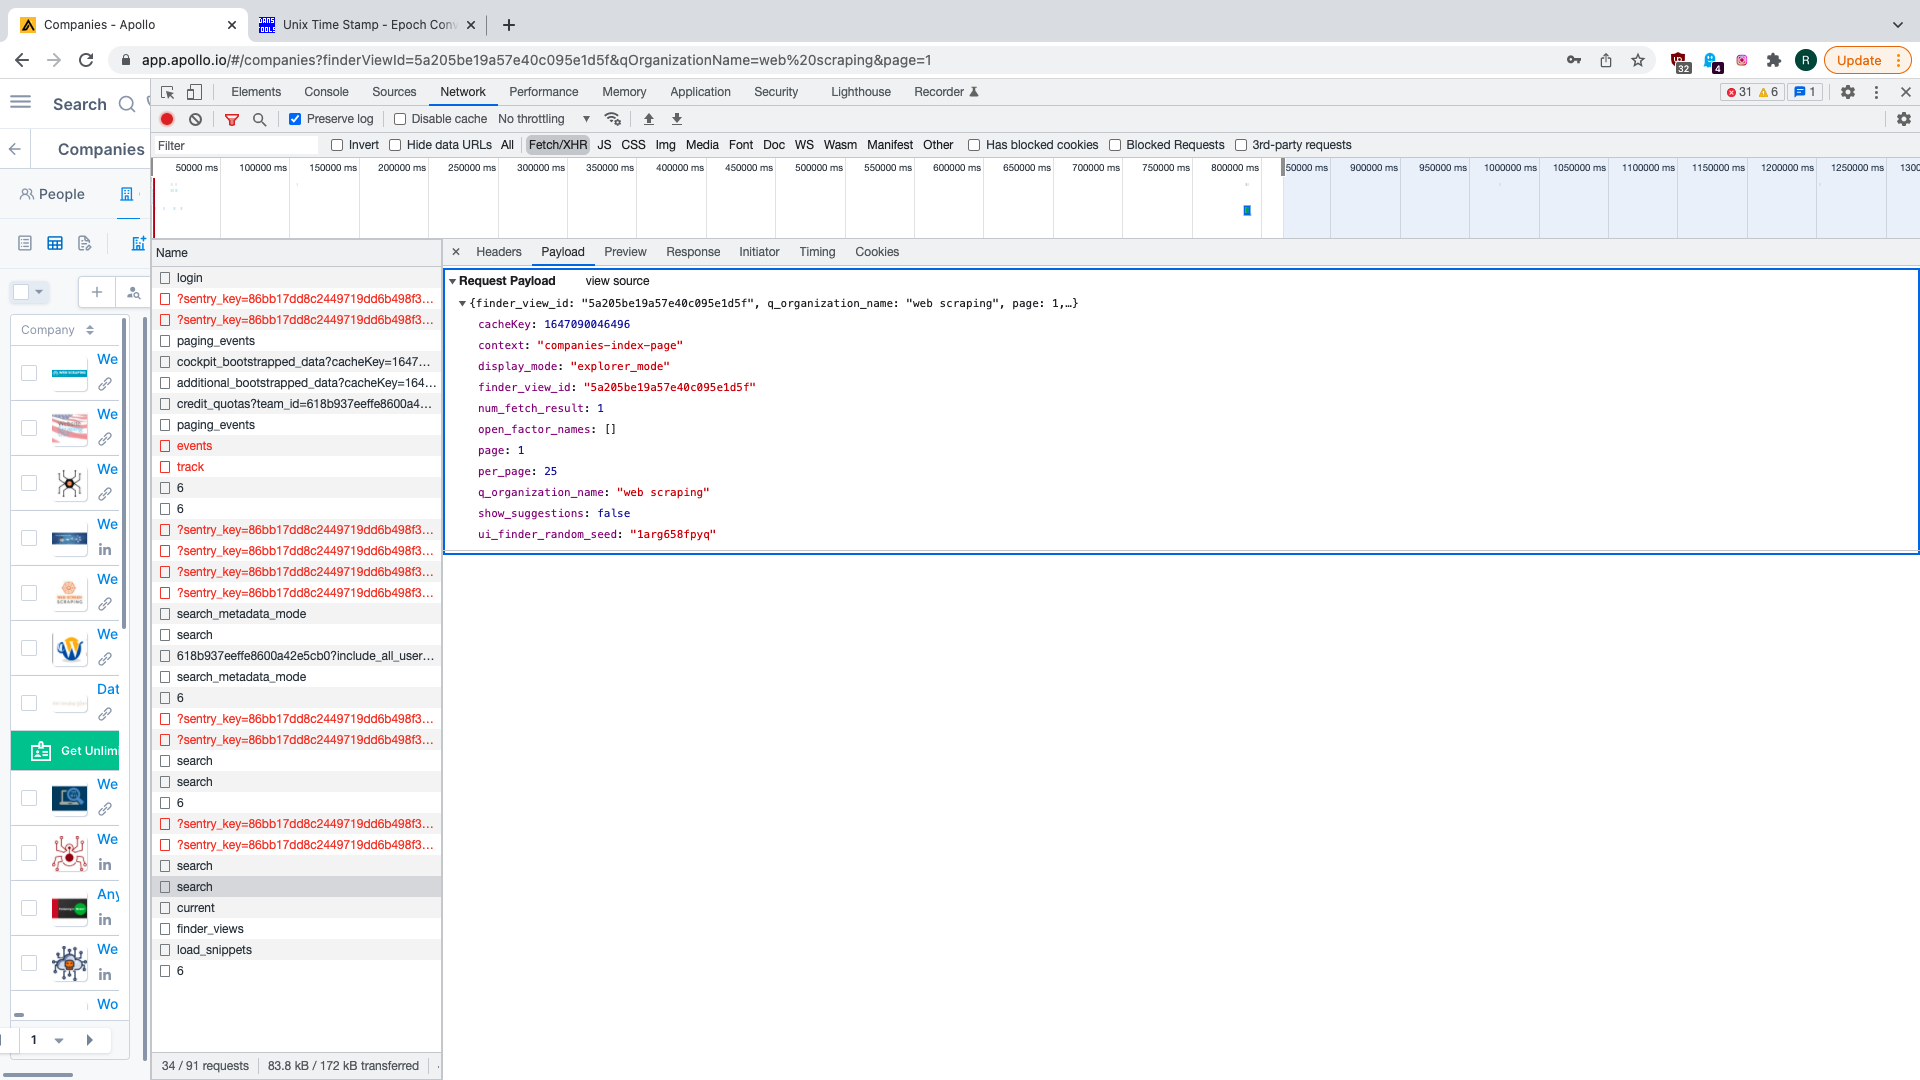Open the No throttling dropdown
The height and width of the screenshot is (1080, 1920).
544,119
